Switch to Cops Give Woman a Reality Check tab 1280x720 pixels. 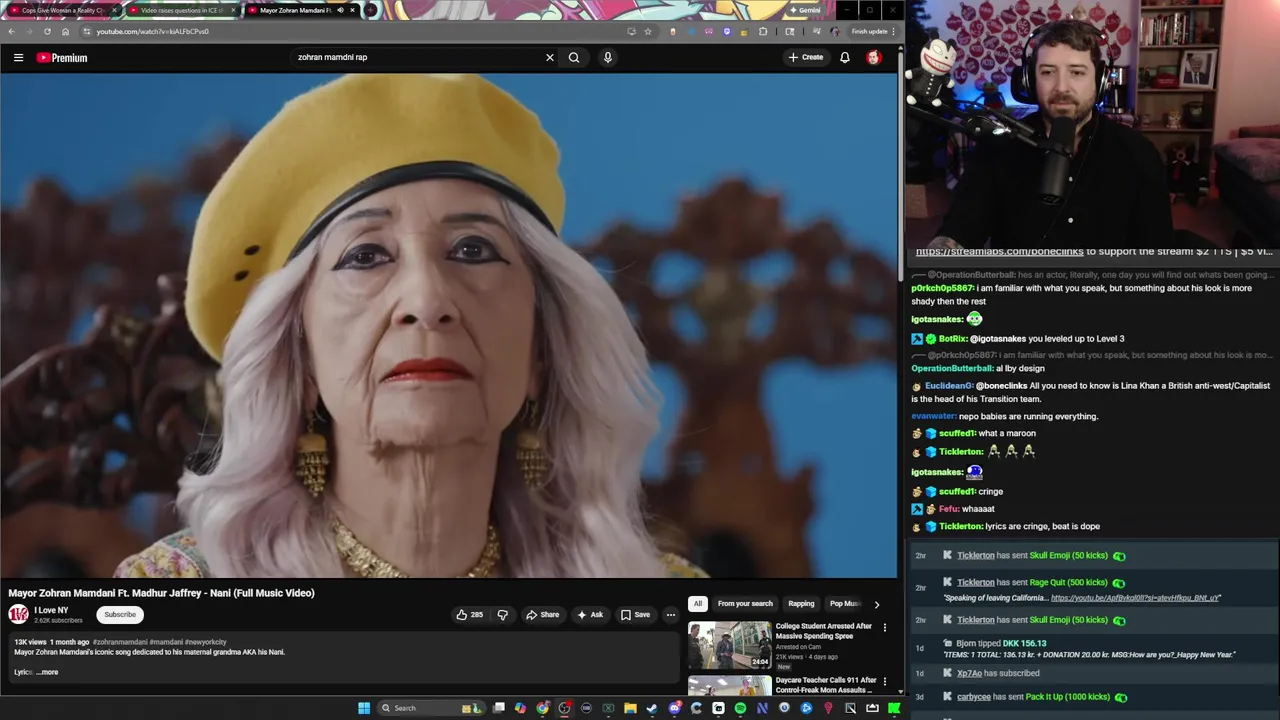62,10
